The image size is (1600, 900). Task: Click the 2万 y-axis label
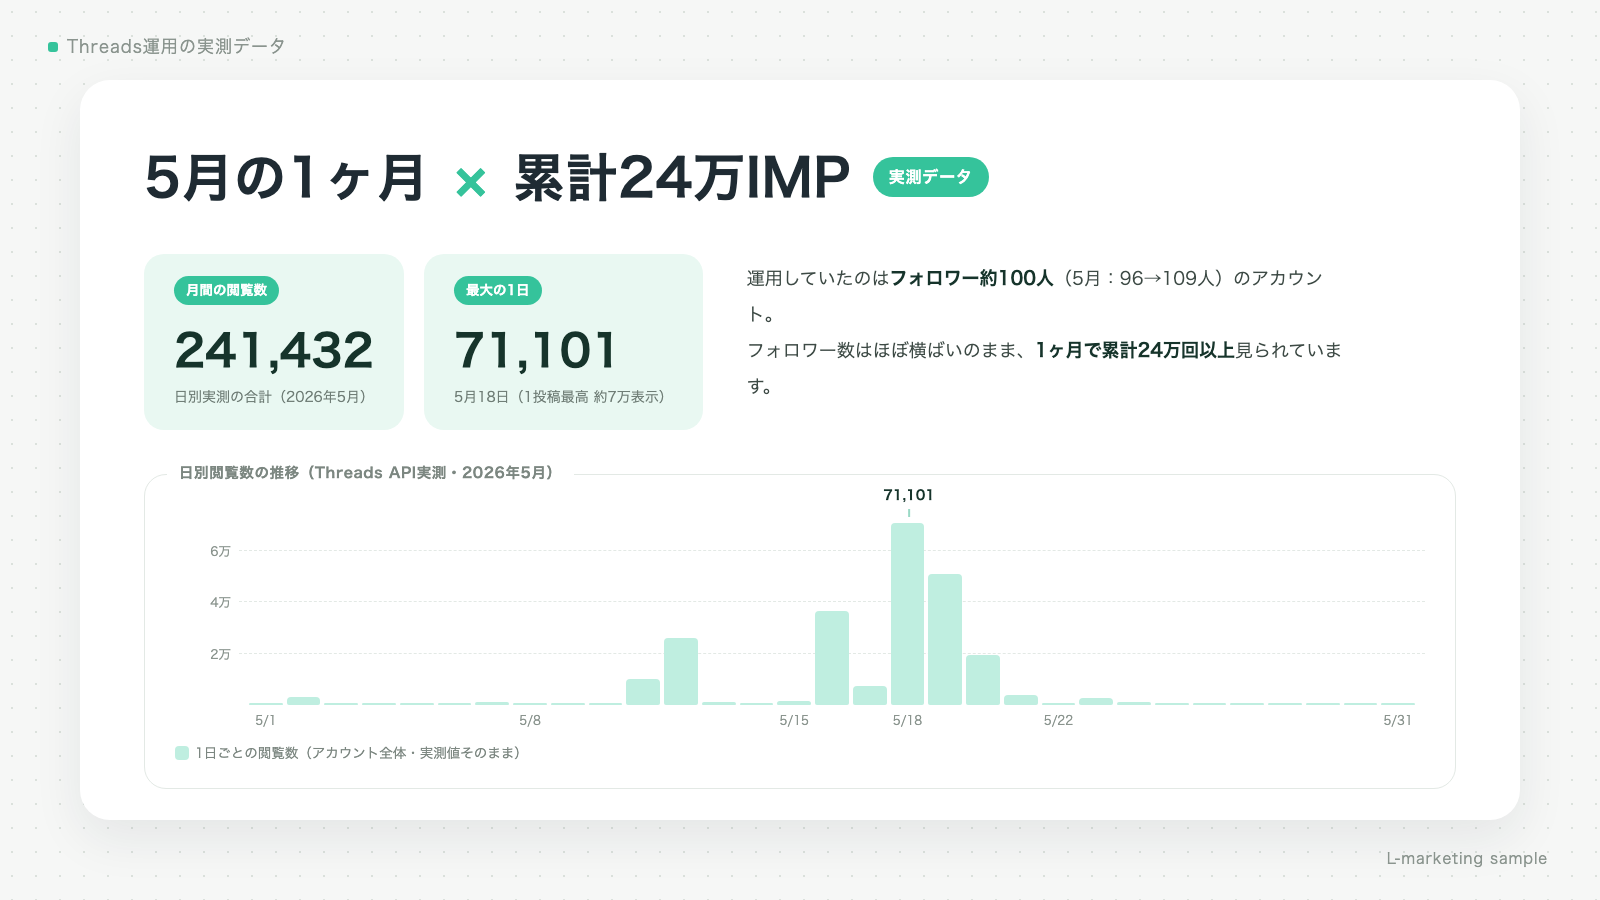(x=220, y=654)
